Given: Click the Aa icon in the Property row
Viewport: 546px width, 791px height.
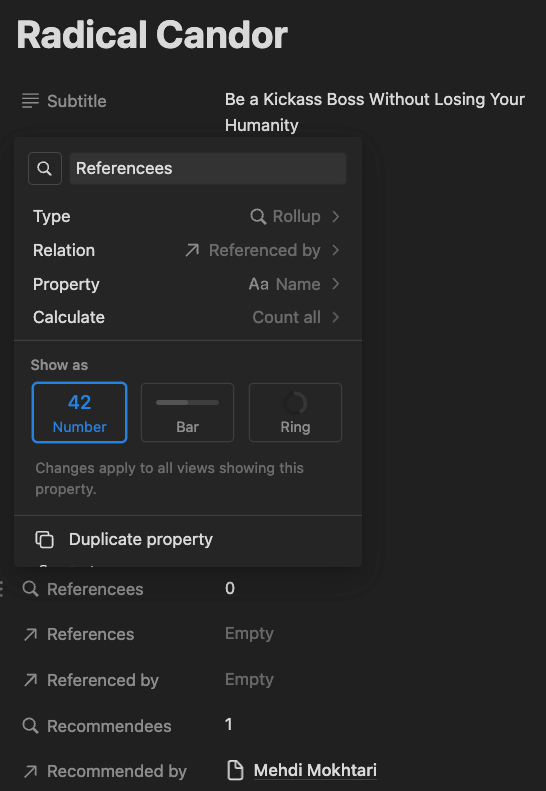Looking at the screenshot, I should [258, 284].
